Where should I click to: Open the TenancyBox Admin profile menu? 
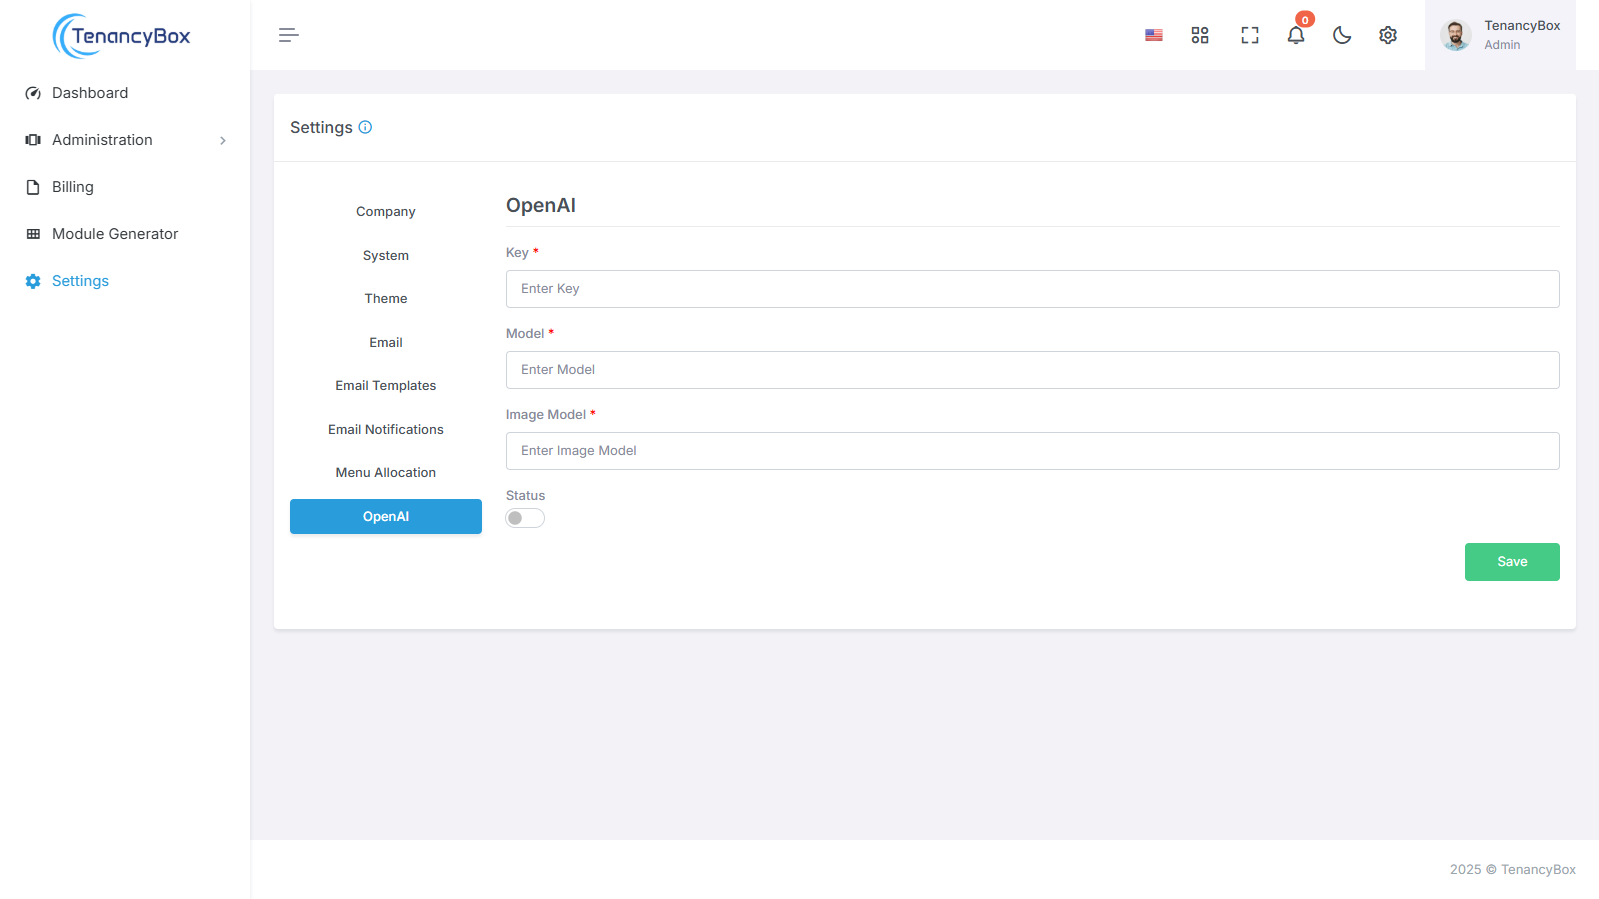(1500, 35)
